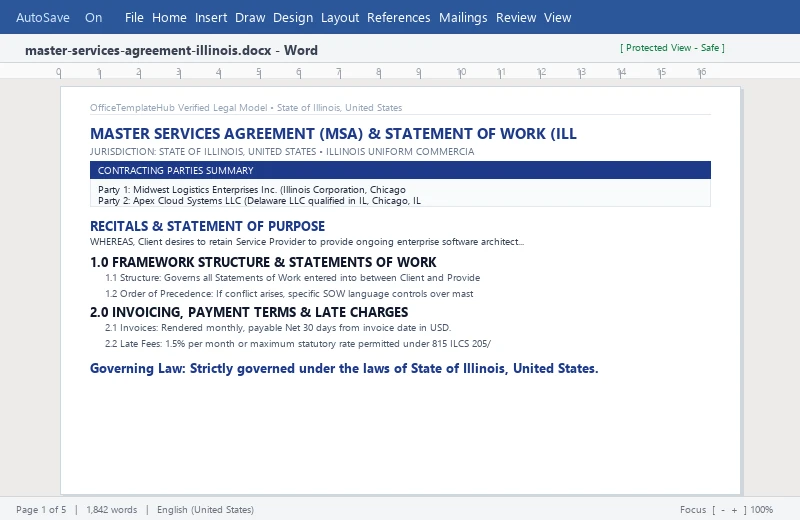Click the 1.0 FRAMEWORK STRUCTURE heading
This screenshot has width=800, height=520.
263,262
